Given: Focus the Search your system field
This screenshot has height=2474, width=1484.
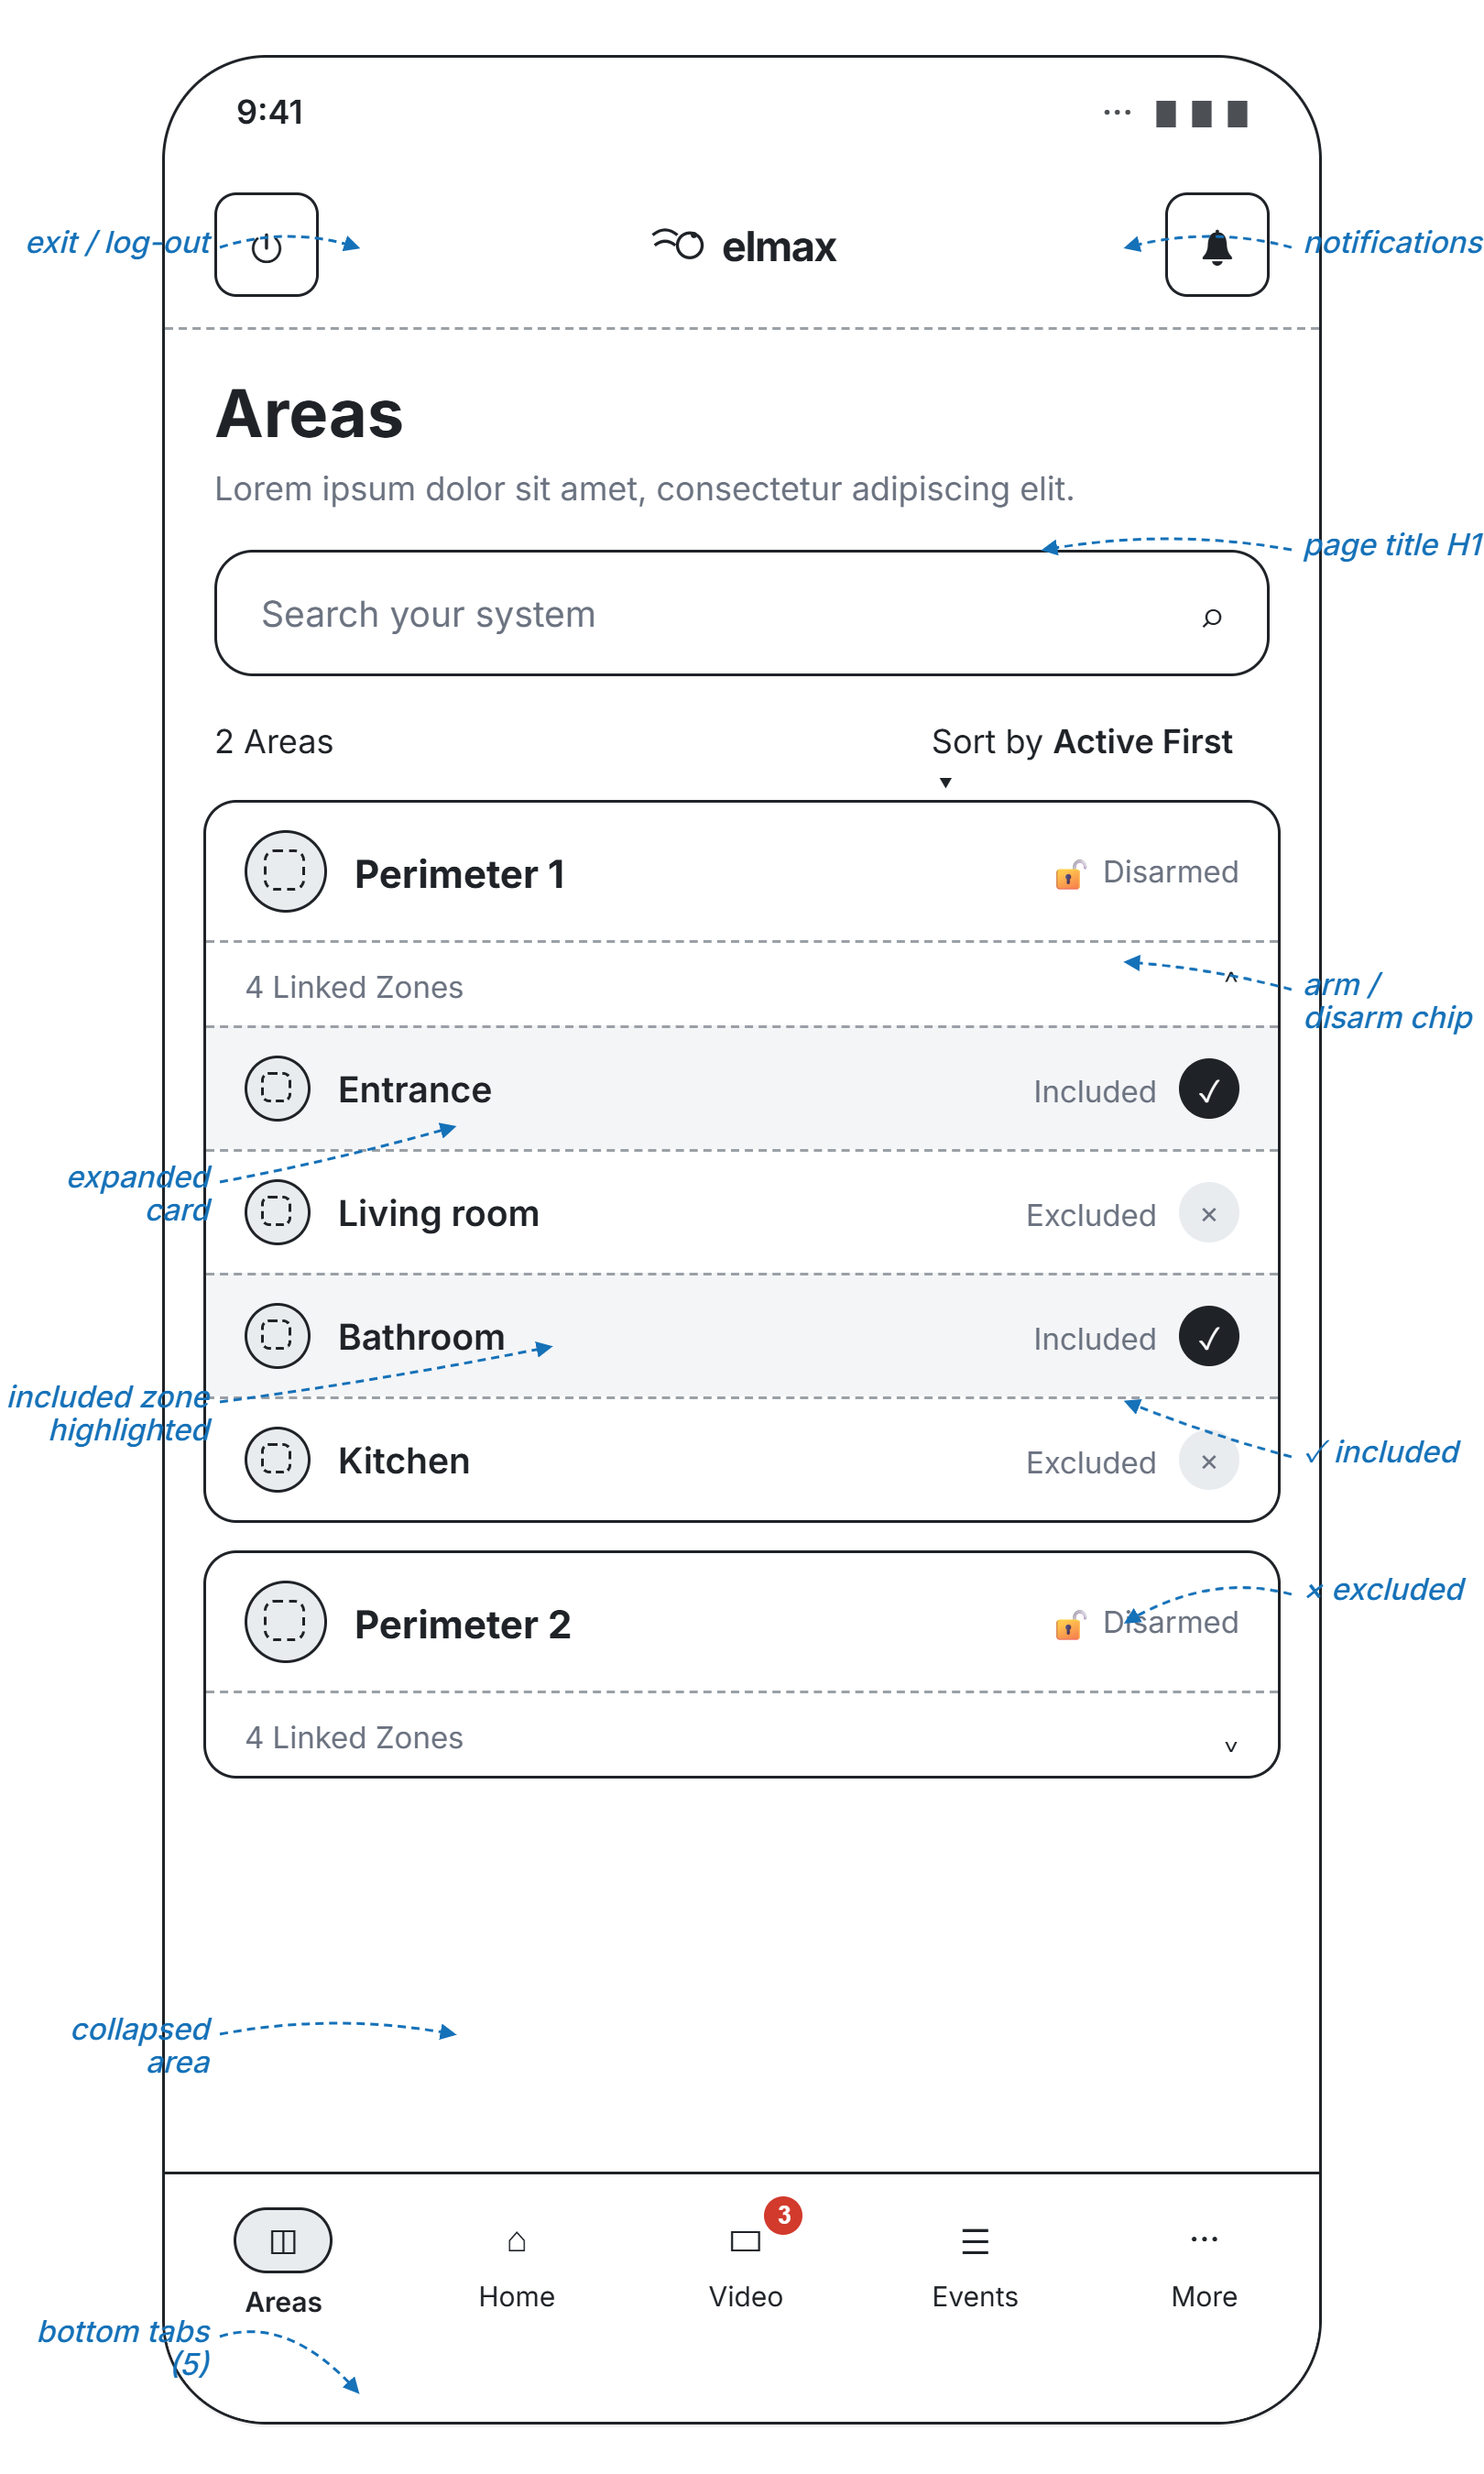Looking at the screenshot, I should click(x=742, y=613).
